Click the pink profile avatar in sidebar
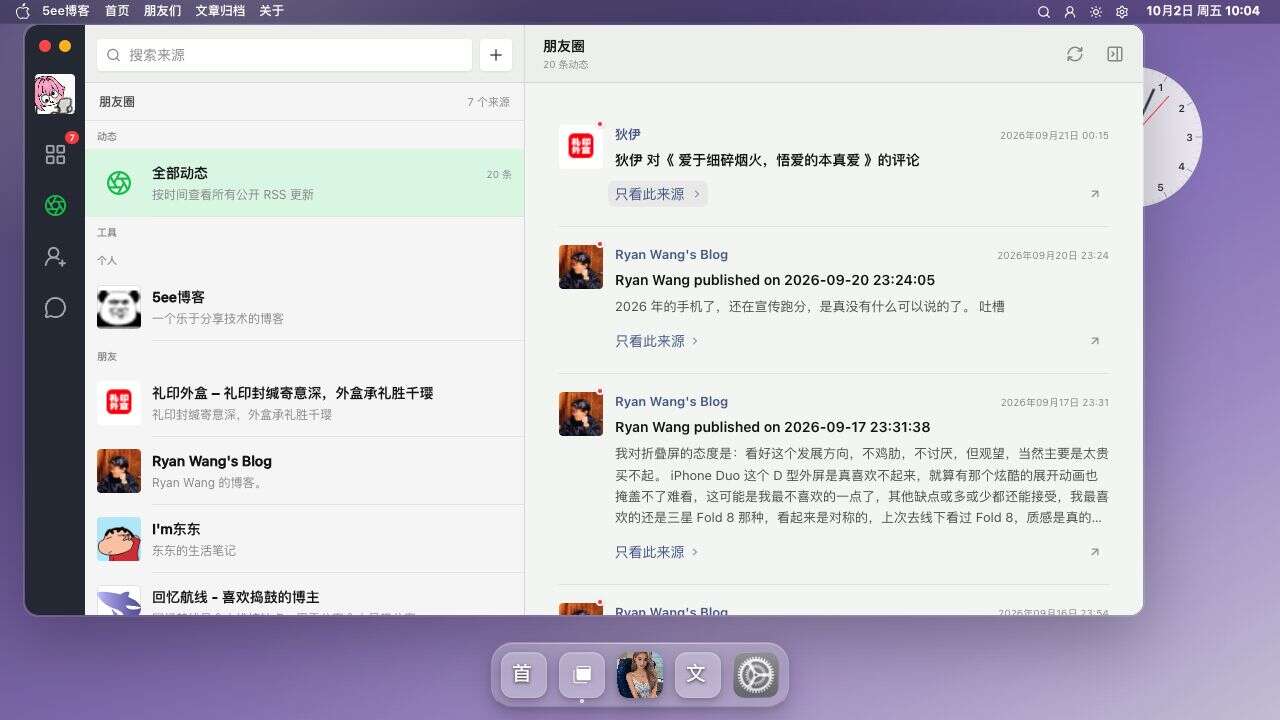The height and width of the screenshot is (720, 1280). (55, 94)
